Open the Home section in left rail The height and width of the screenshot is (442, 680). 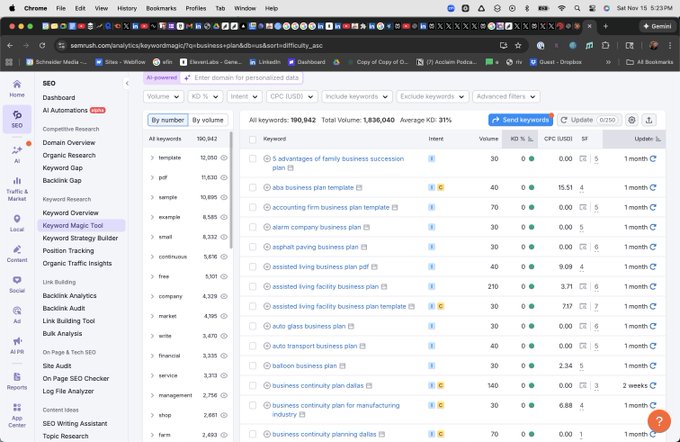click(x=17, y=88)
